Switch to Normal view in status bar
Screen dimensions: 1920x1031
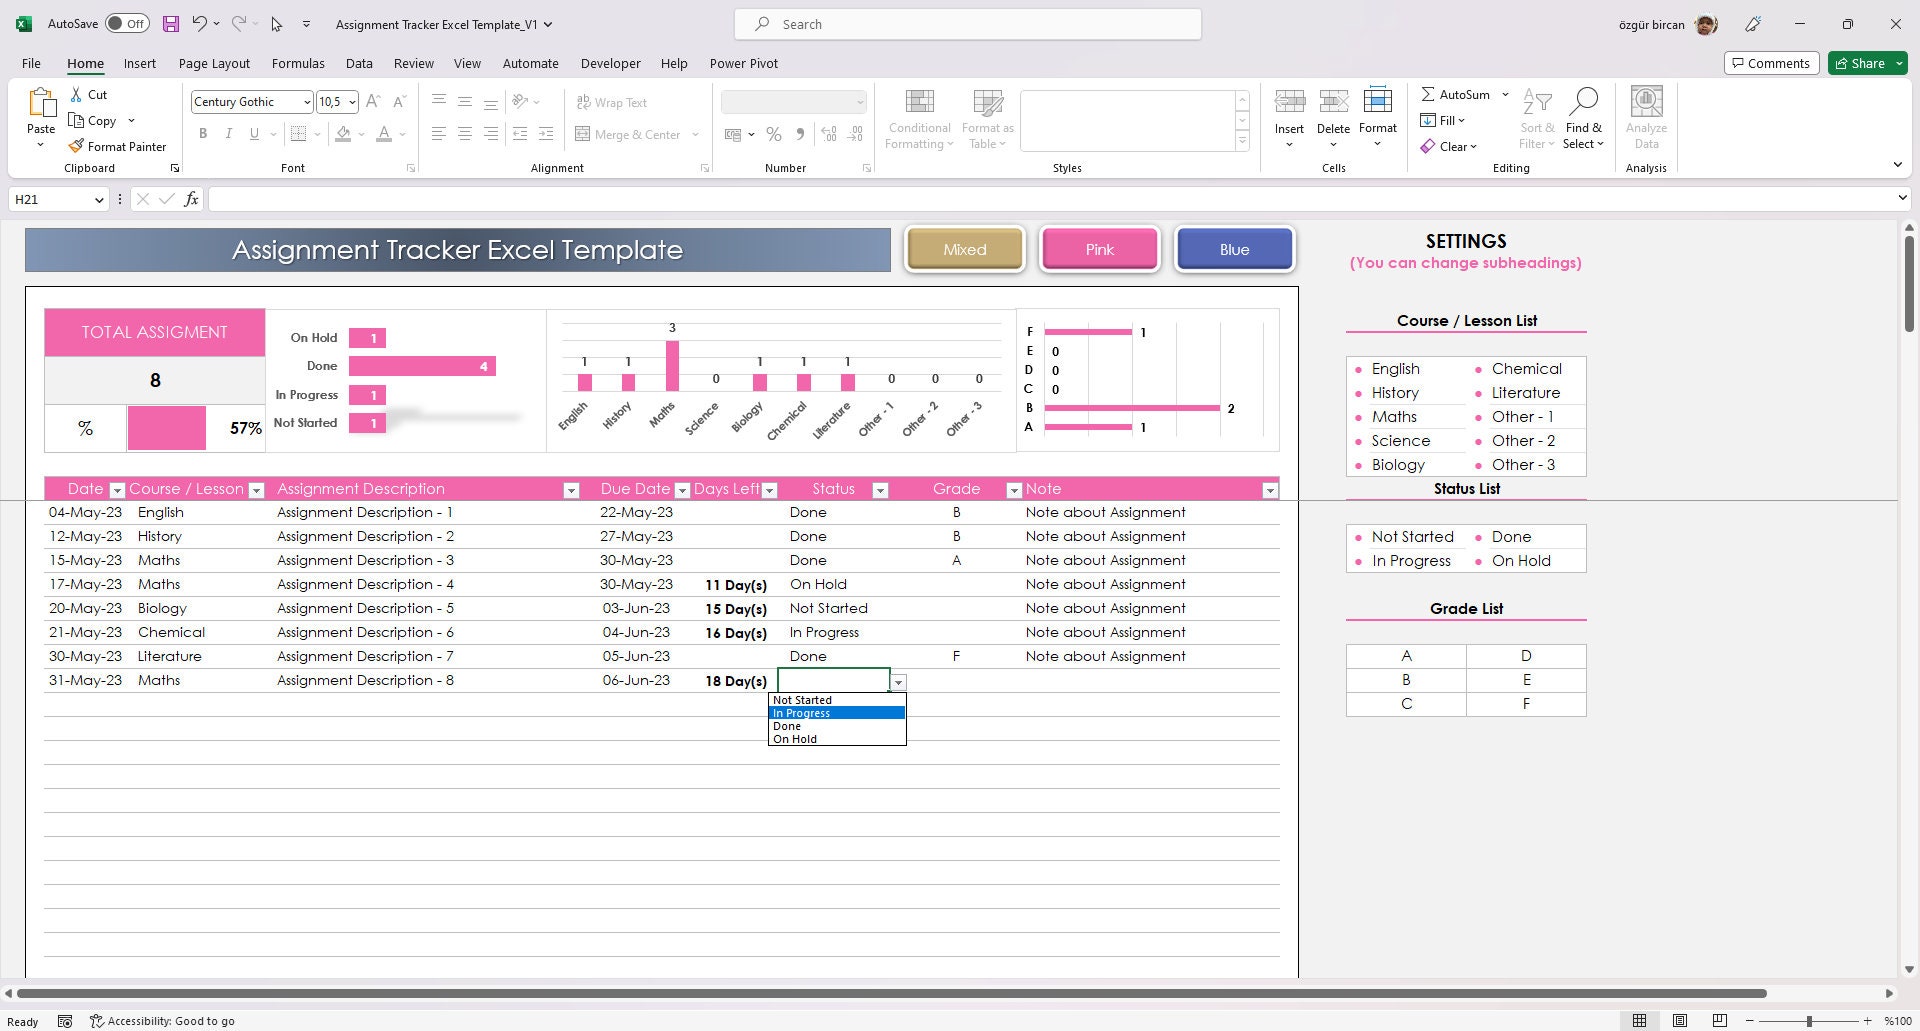[x=1639, y=1021]
